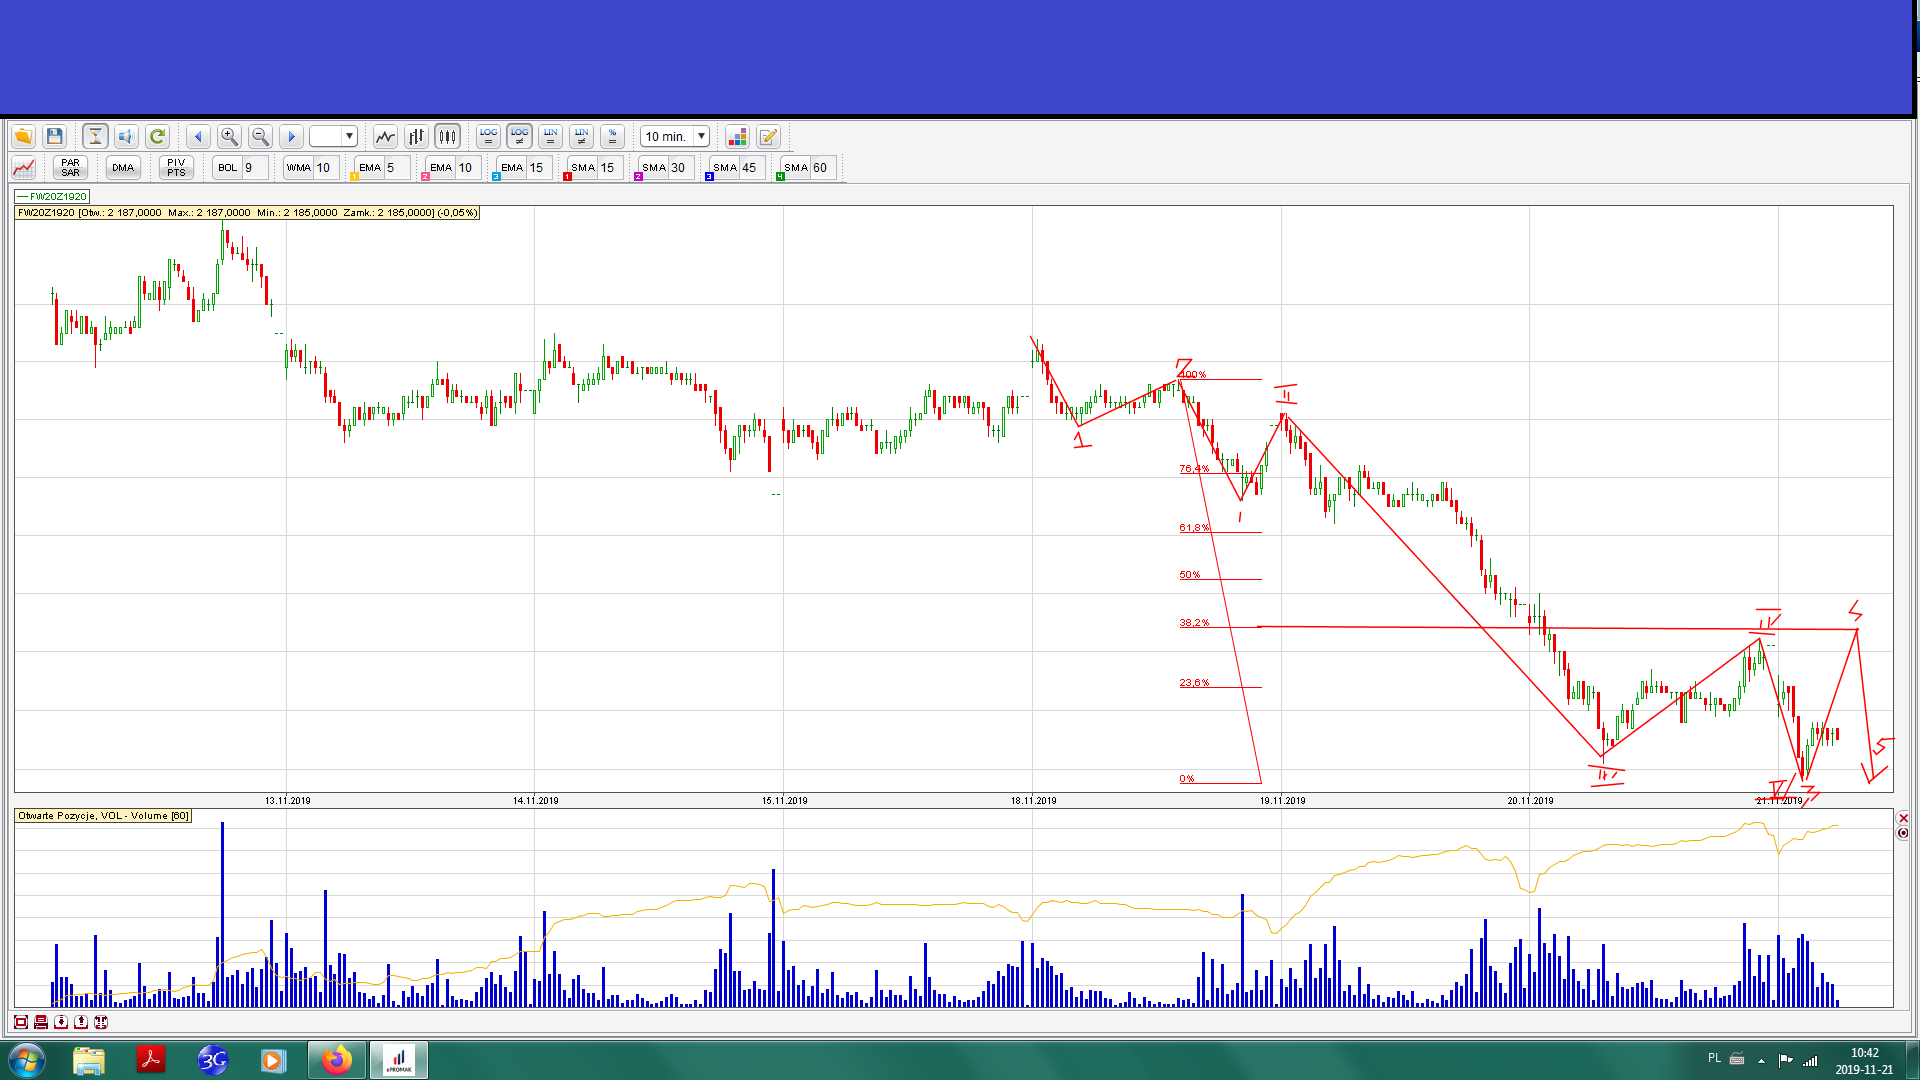Click the open folder icon
Screen dimensions: 1920x1080
point(23,136)
